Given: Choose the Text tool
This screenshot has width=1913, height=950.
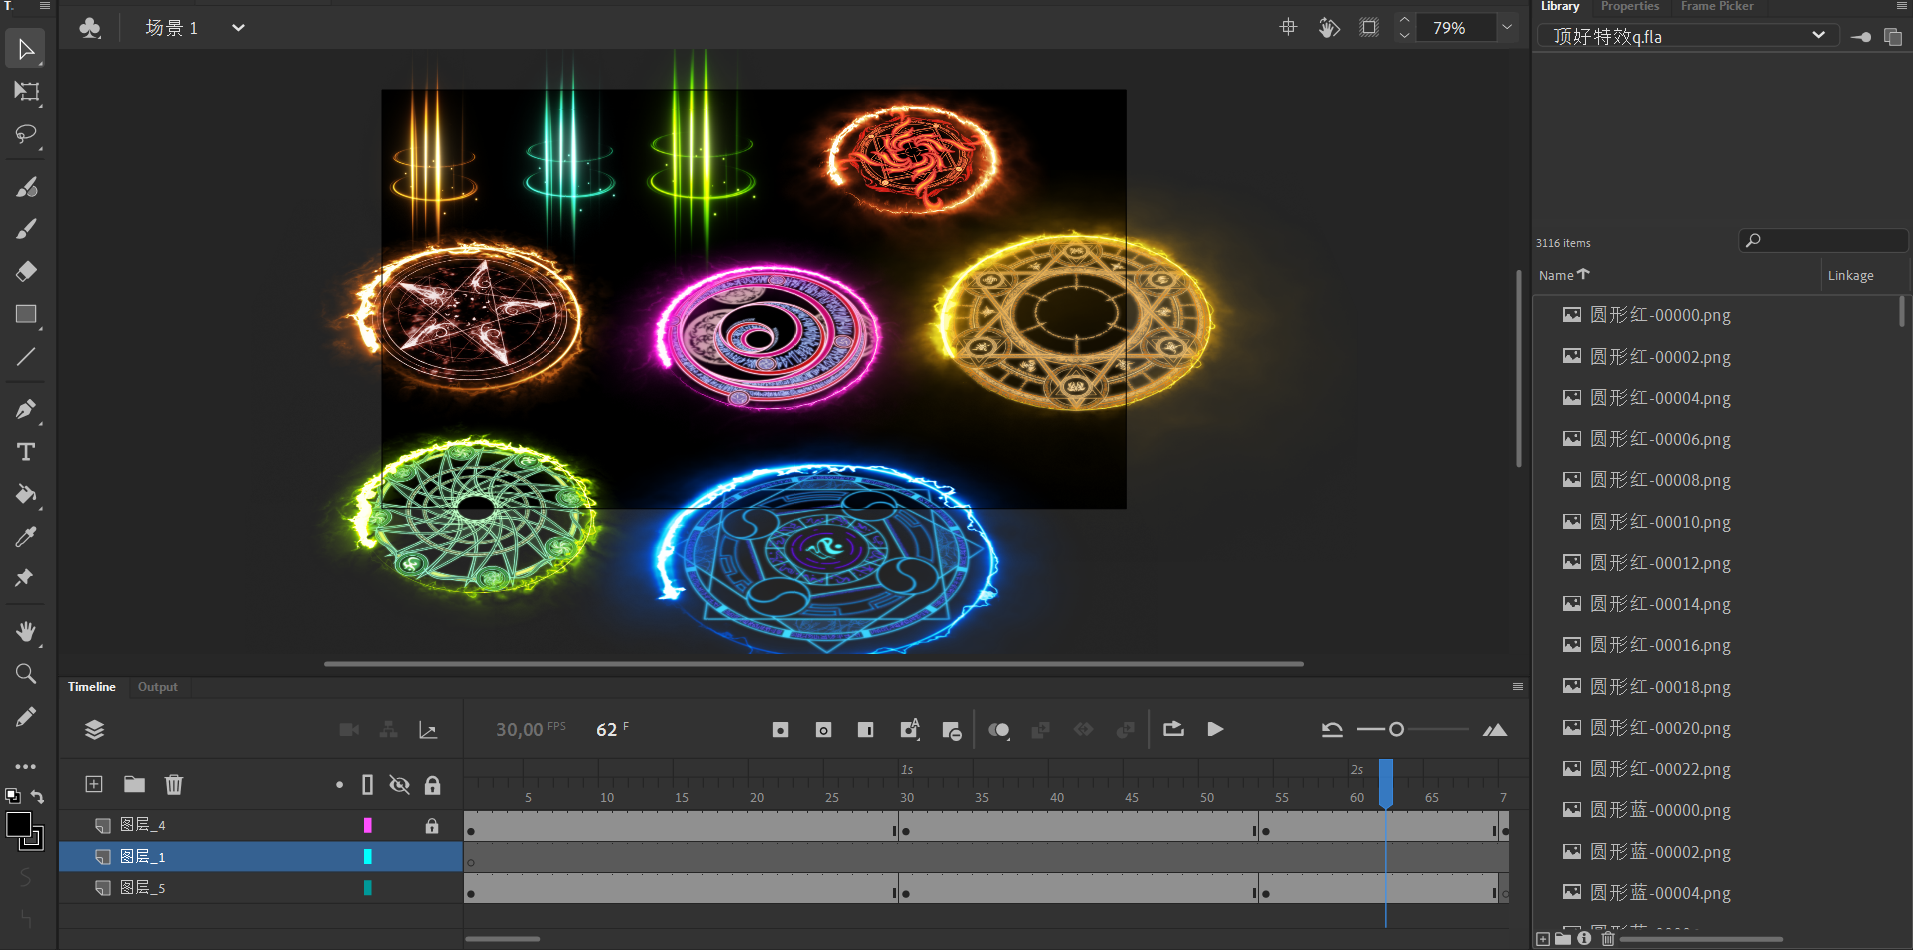Looking at the screenshot, I should (26, 452).
